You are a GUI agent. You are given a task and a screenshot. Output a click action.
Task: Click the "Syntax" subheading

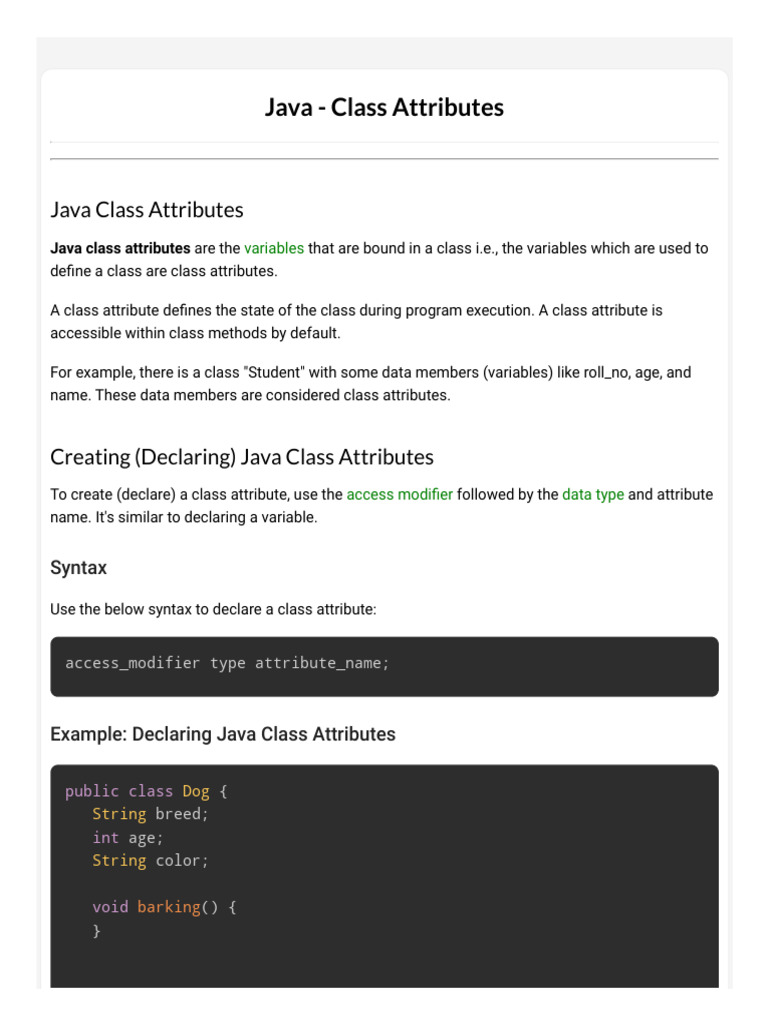(78, 568)
